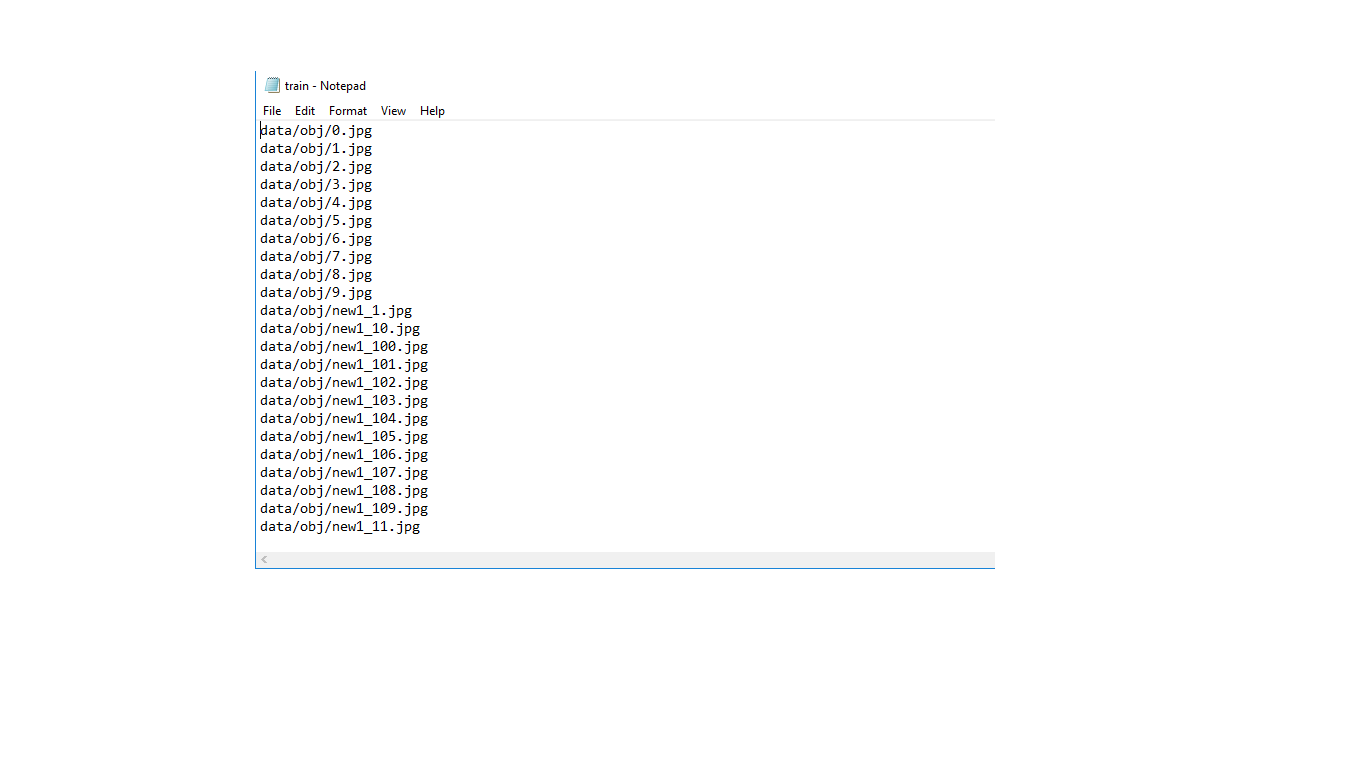
Task: Click the horizontal scrollbar left arrow
Action: click(264, 560)
